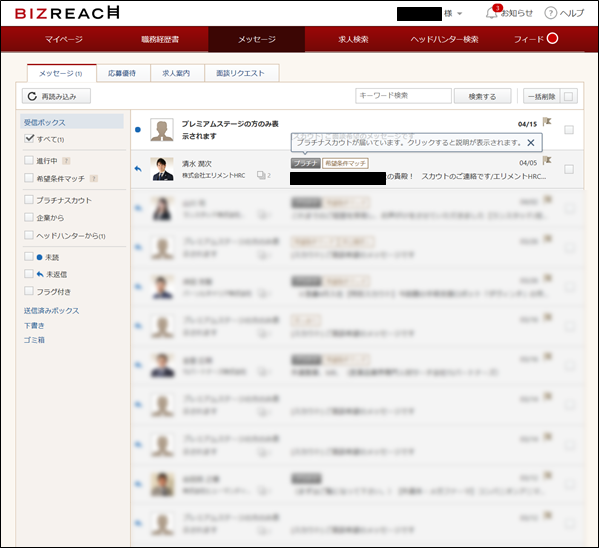
Task: Click the reload icon in 再読み込み button
Action: click(32, 96)
